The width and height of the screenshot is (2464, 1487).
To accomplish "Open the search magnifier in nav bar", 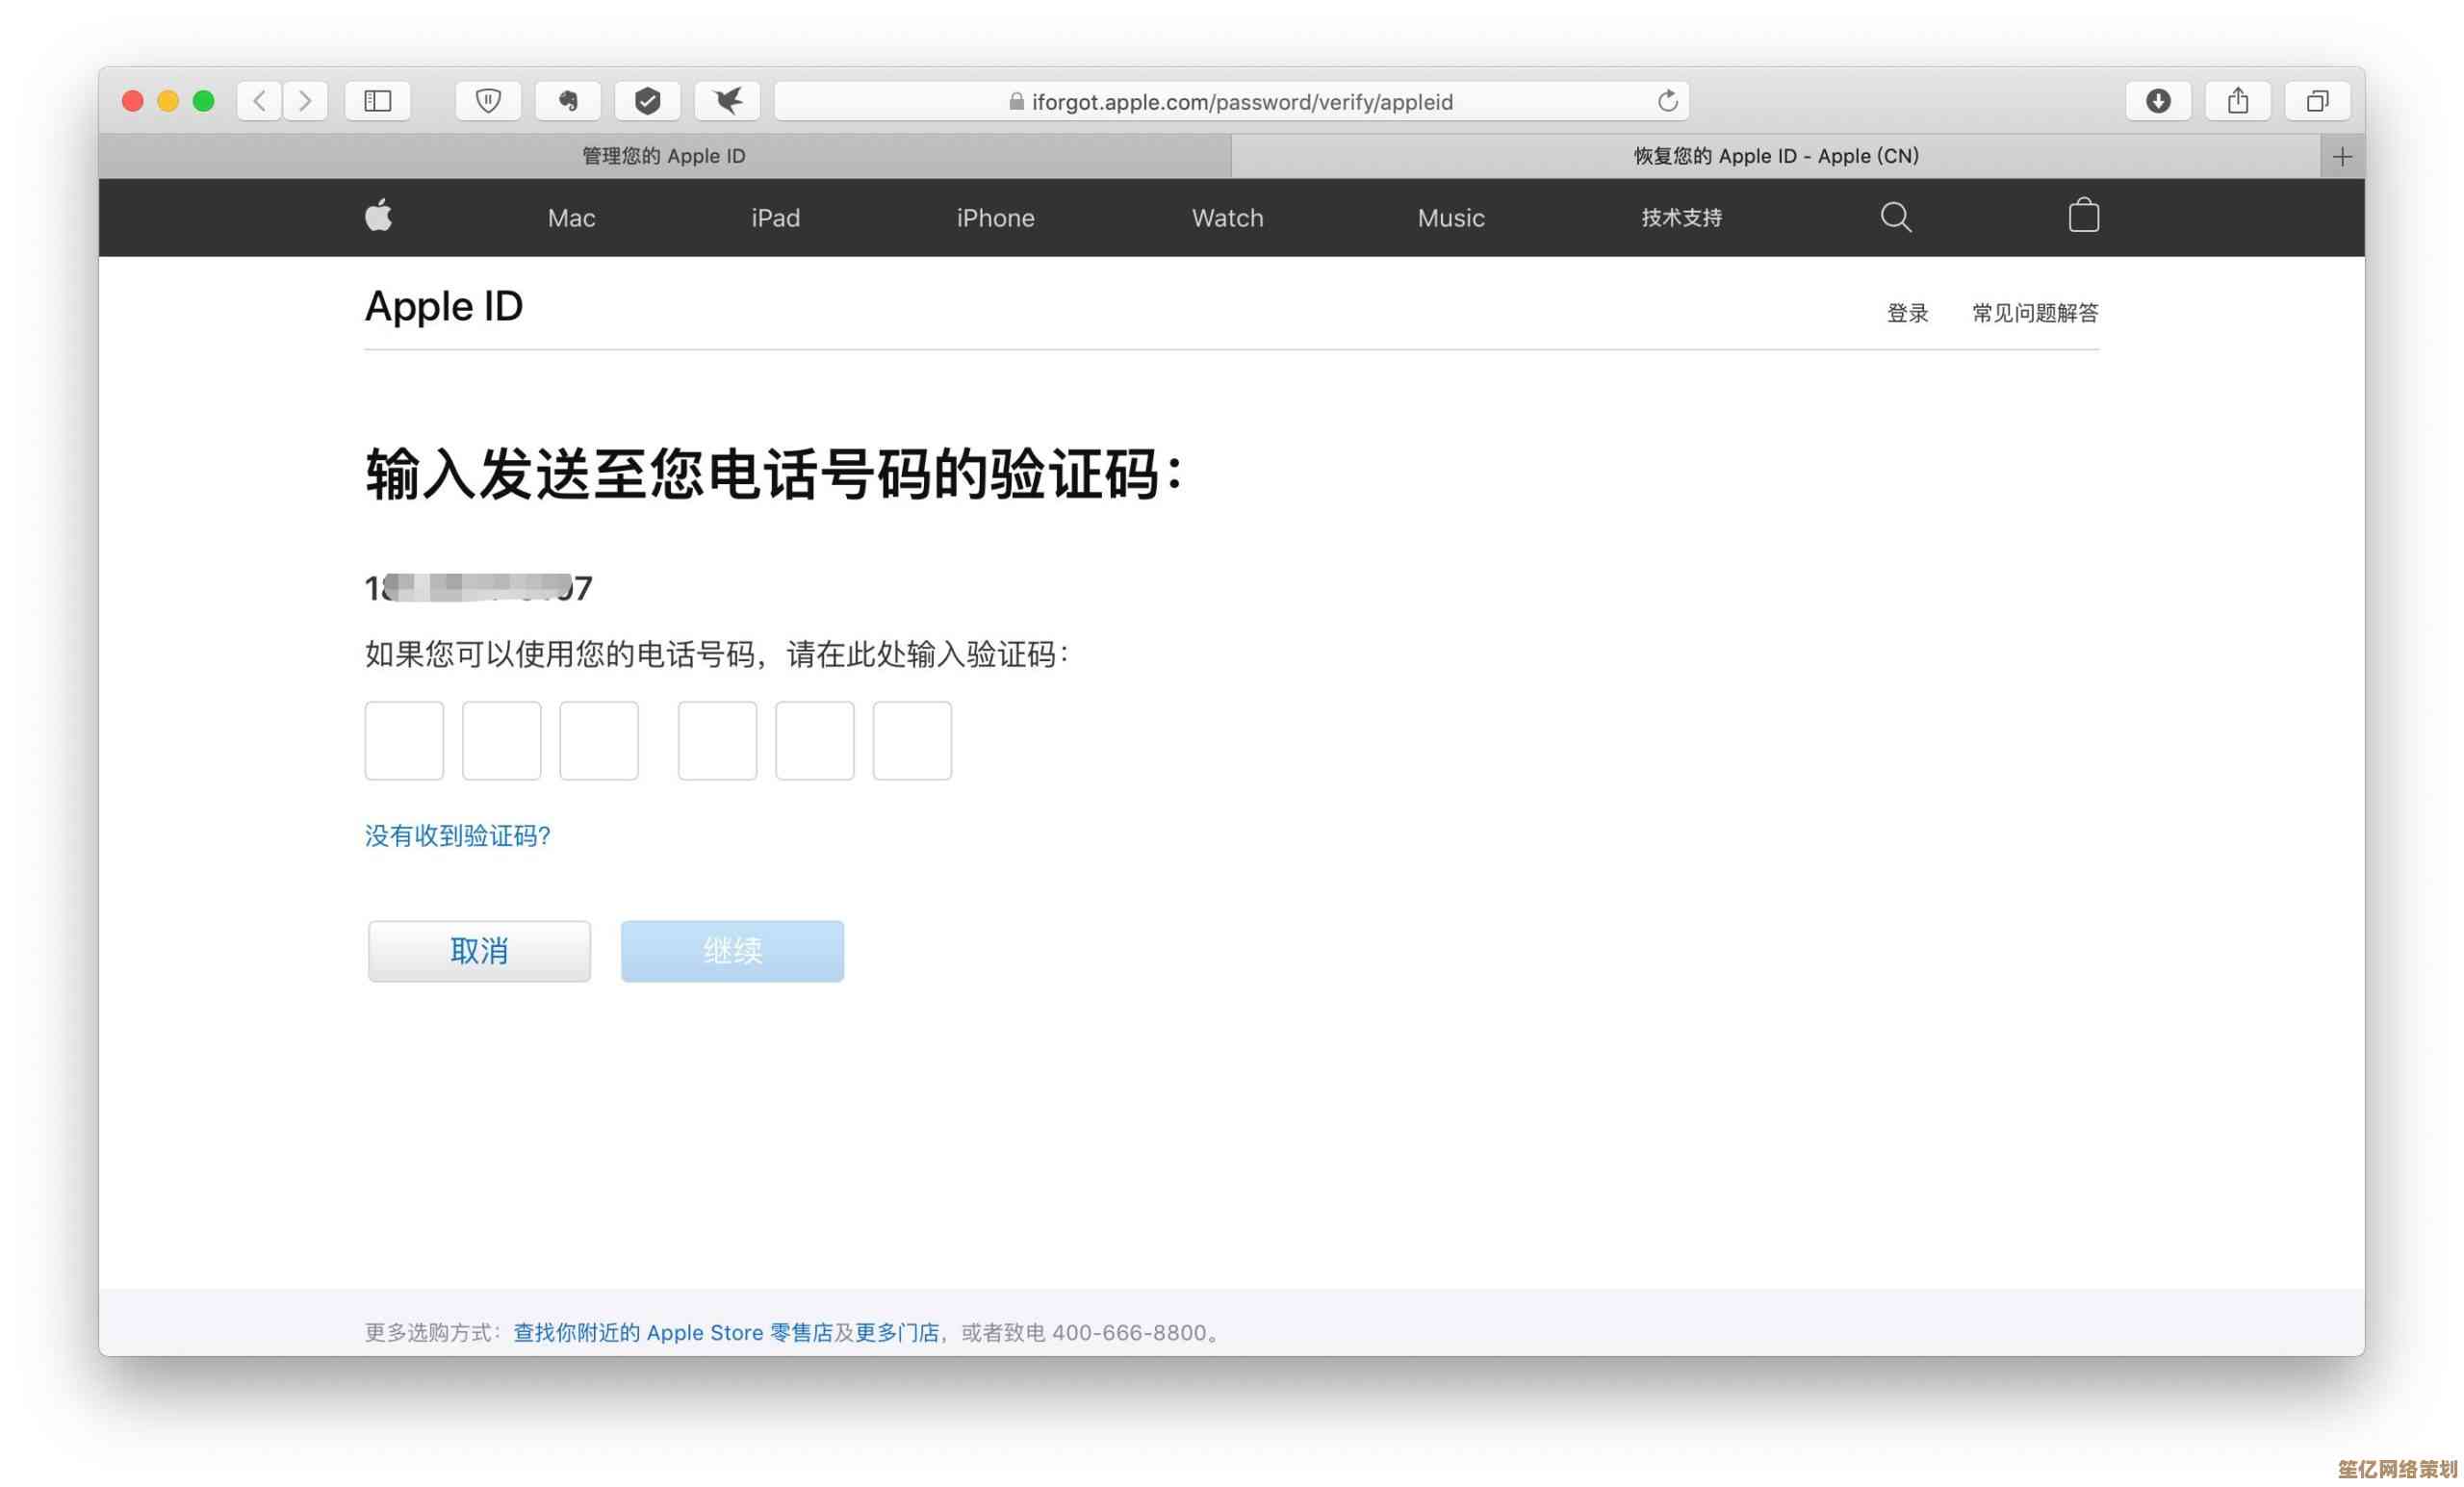I will (1895, 217).
